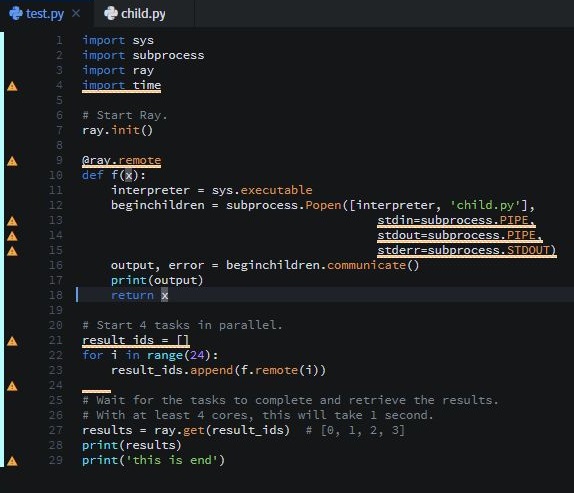Image resolution: width=574 pixels, height=493 pixels.
Task: Click the '# Start Ray.' comment
Action: click(124, 115)
